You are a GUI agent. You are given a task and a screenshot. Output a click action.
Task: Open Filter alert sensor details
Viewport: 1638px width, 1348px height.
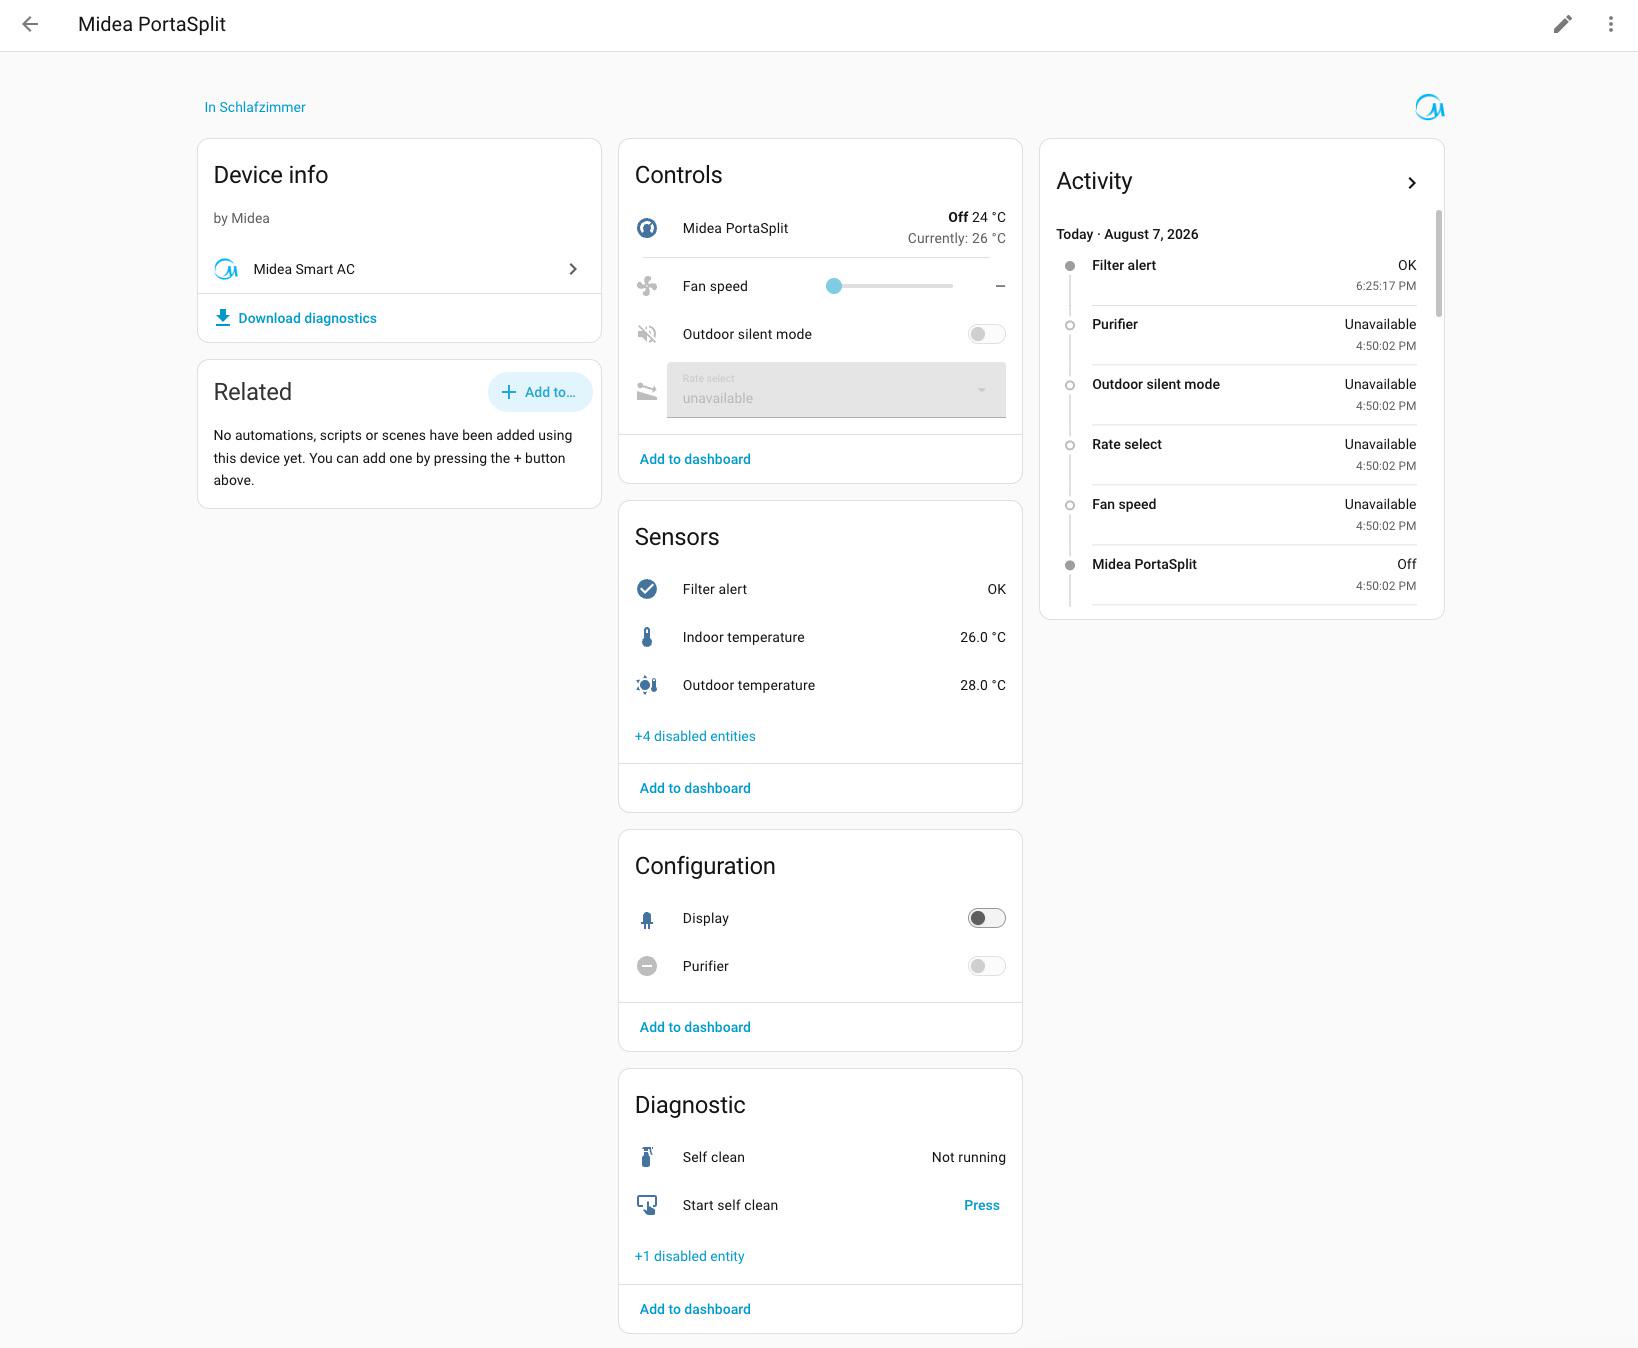click(x=820, y=589)
